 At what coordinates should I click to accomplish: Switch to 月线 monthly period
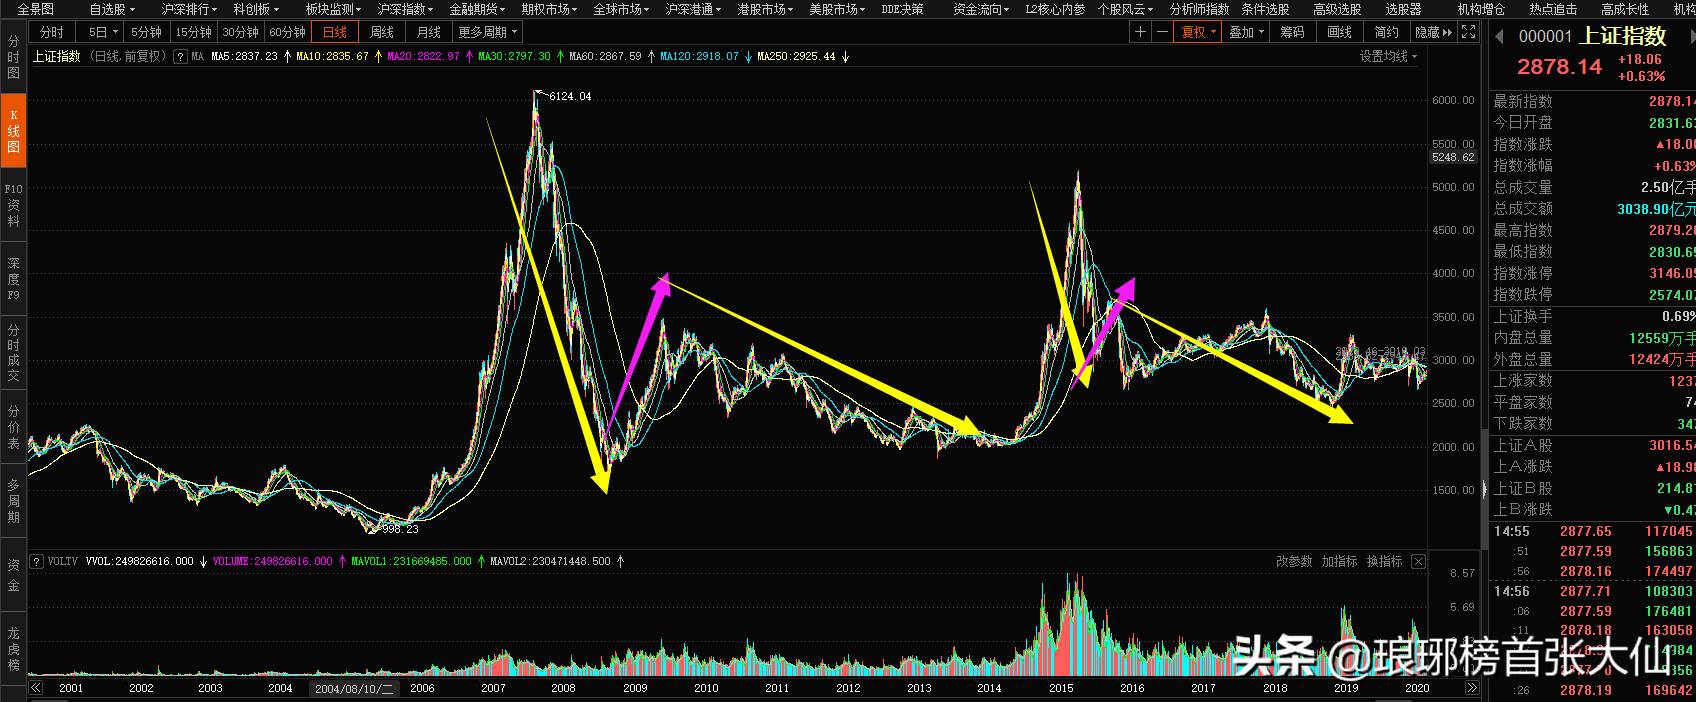(x=429, y=32)
